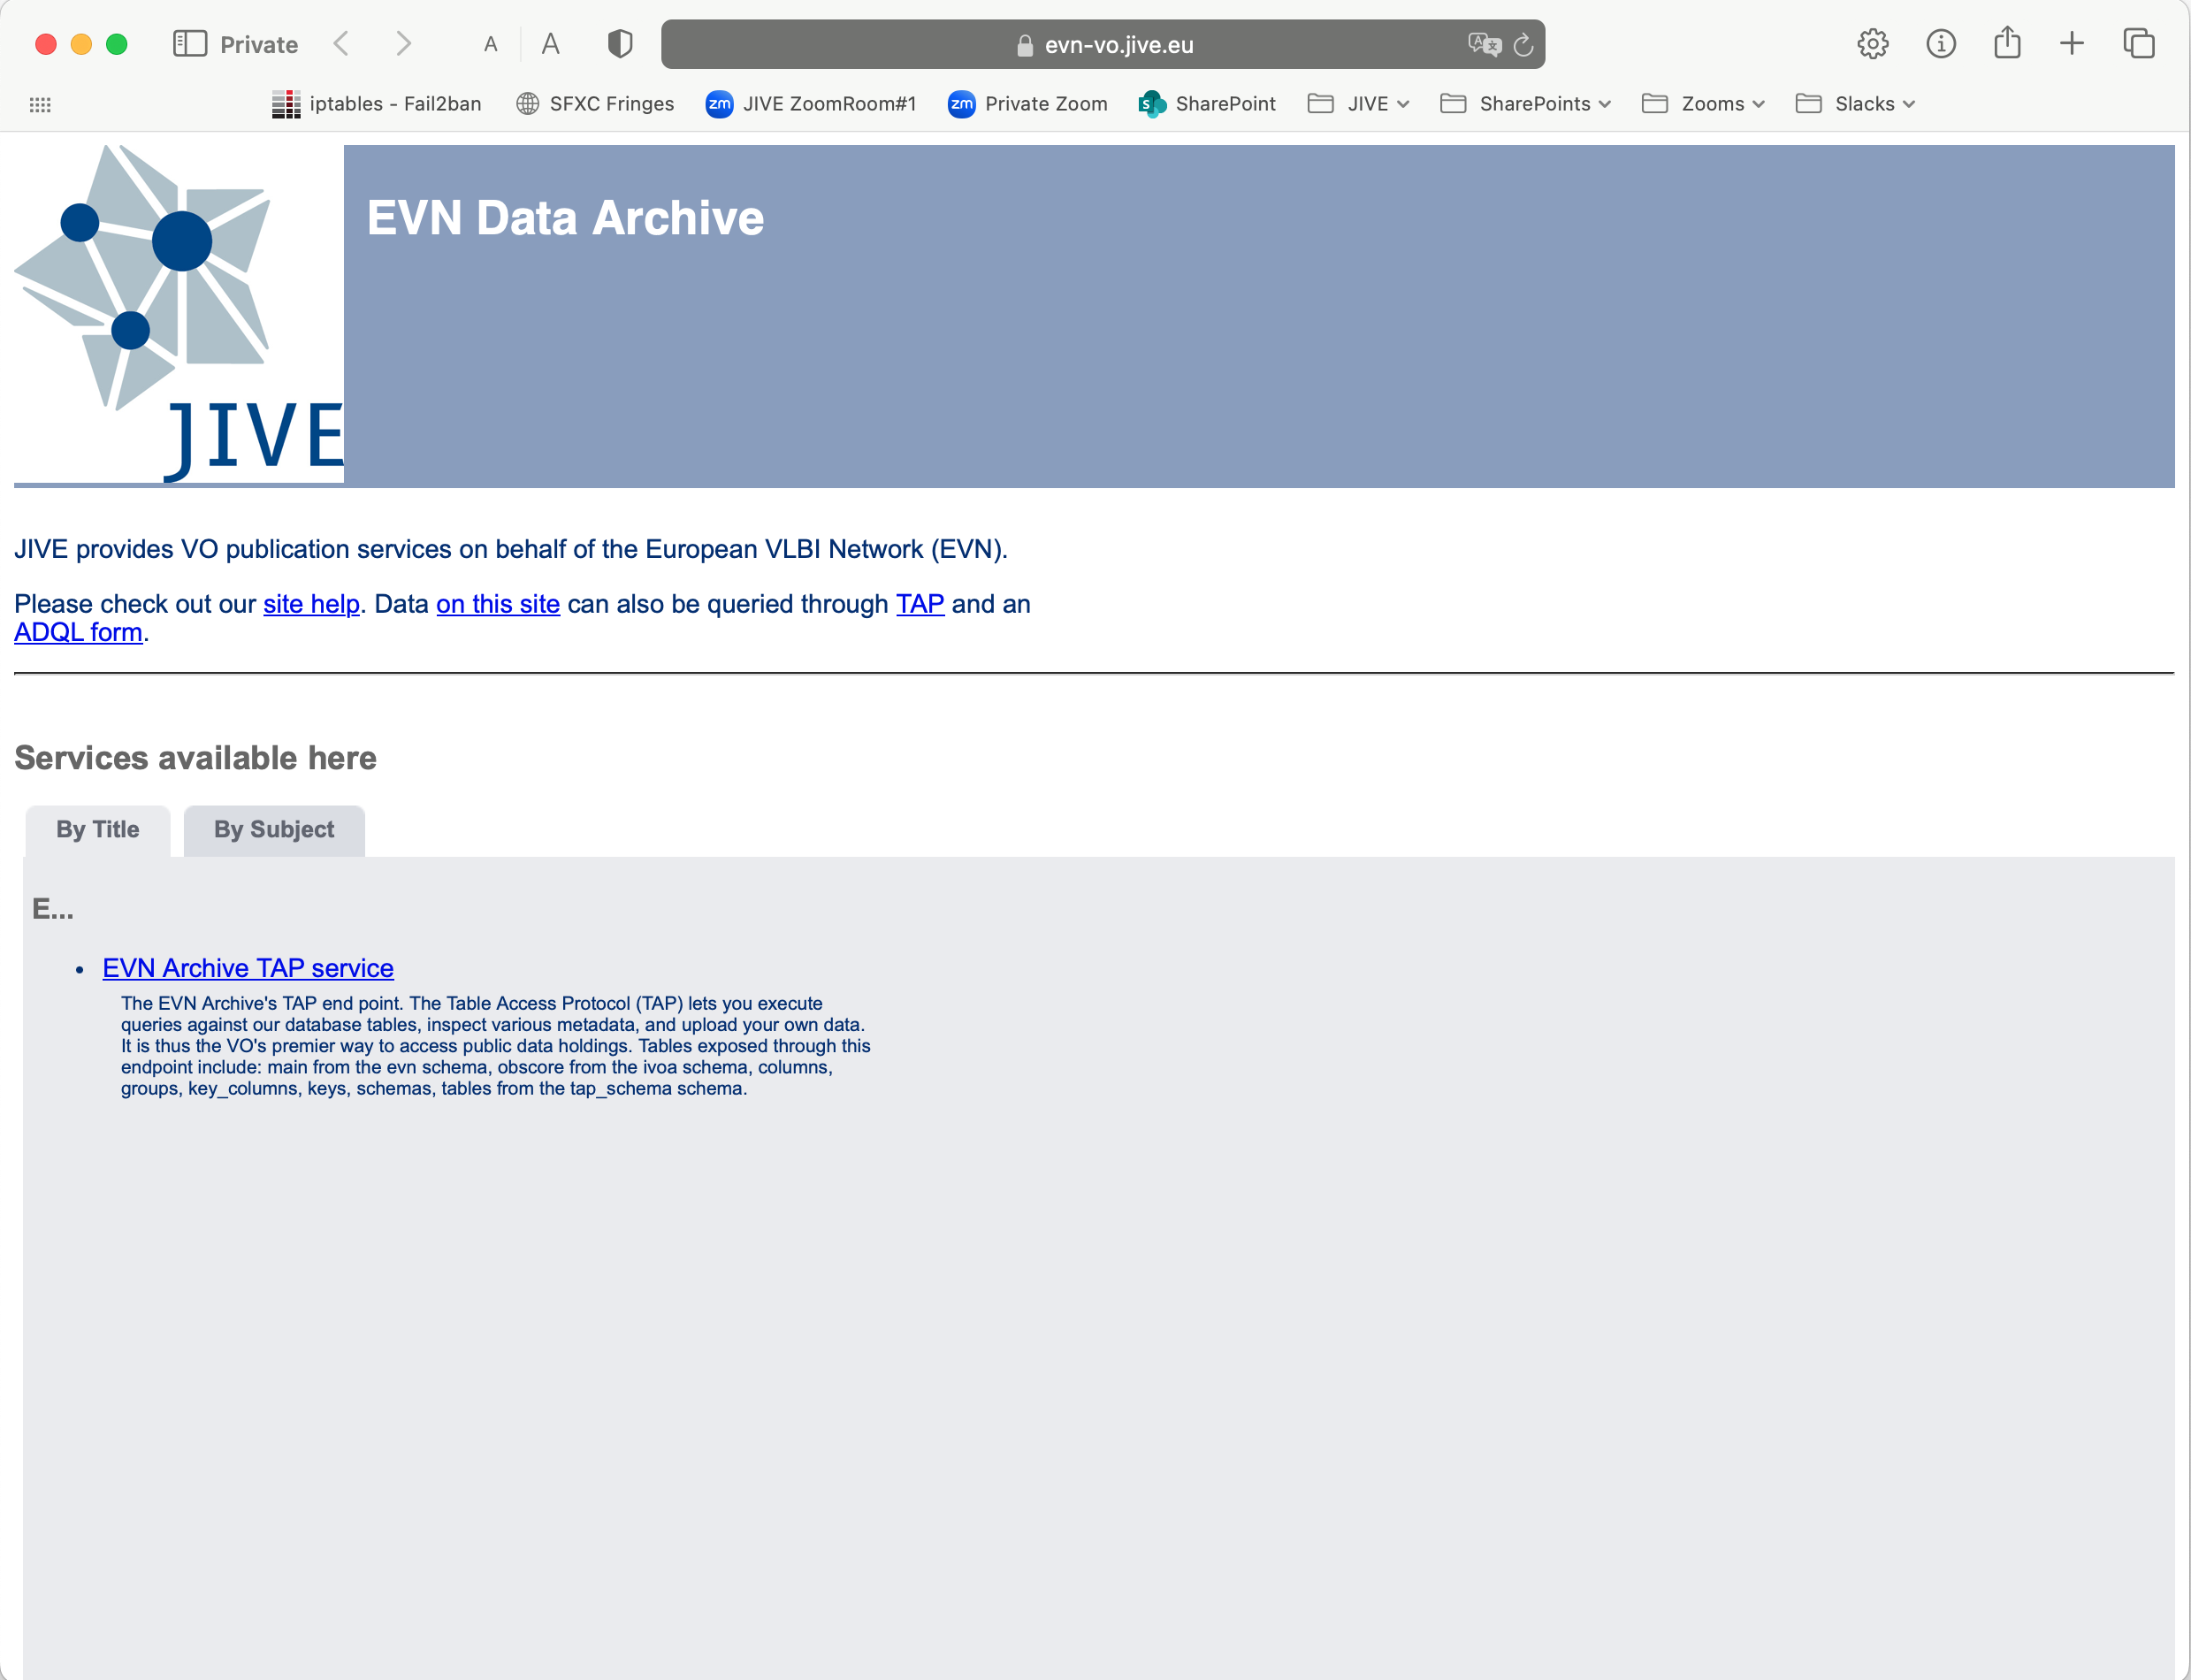Reload the page with refresh icon

[x=1523, y=44]
